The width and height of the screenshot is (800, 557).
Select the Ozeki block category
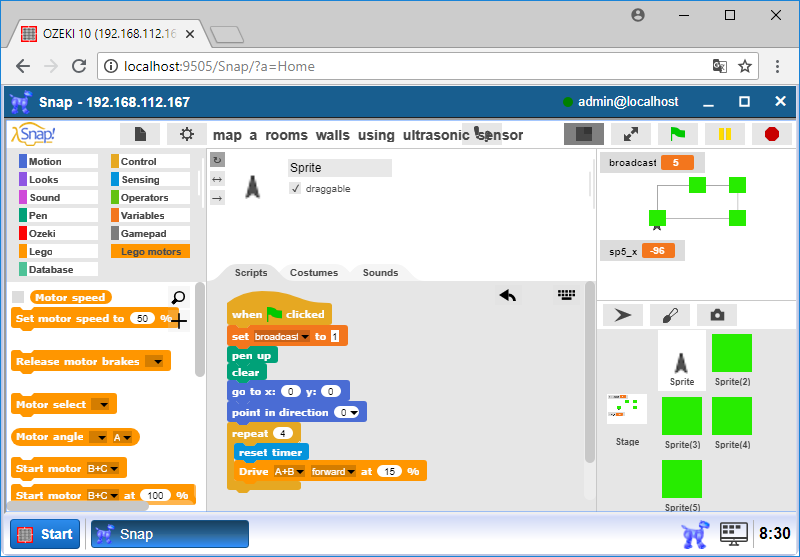click(58, 233)
